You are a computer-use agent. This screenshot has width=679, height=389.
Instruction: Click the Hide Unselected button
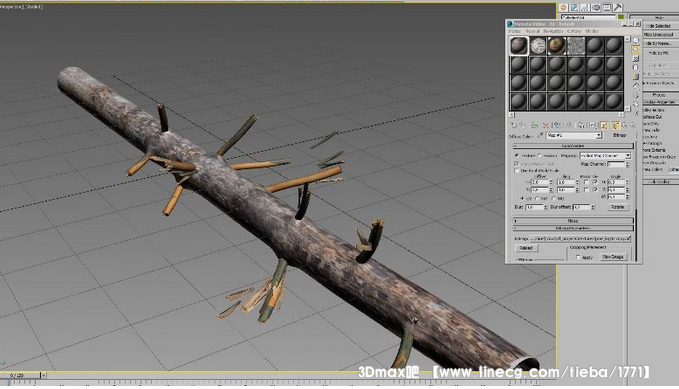tap(660, 35)
